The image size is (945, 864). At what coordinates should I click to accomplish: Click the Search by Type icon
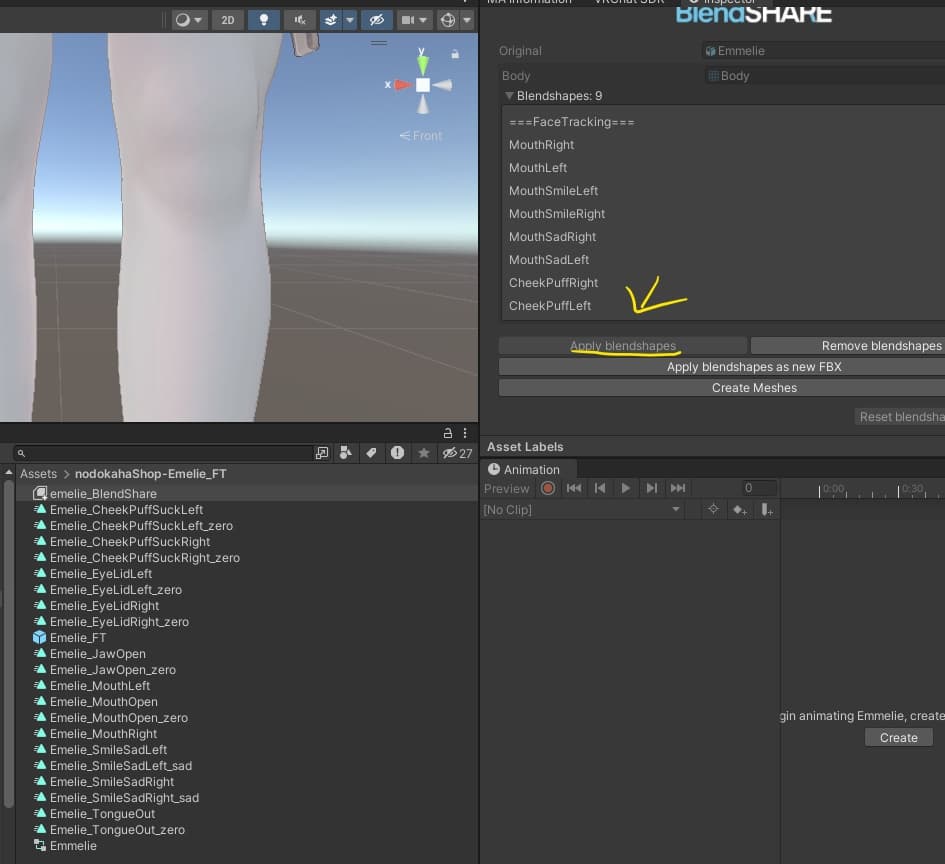pos(345,453)
